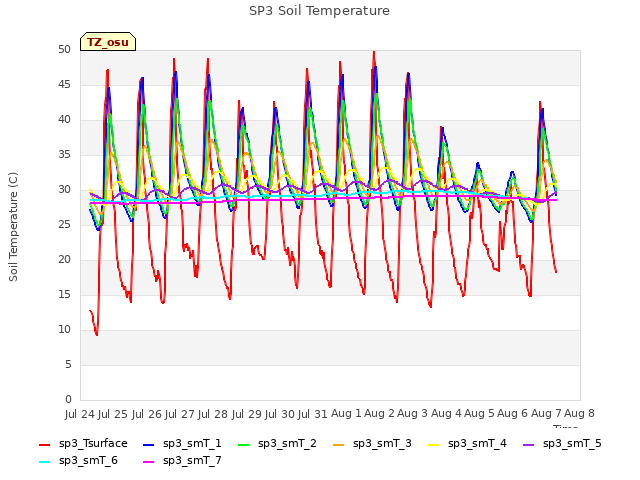The height and width of the screenshot is (480, 640).
Task: Click the 30 y-axis tick label
Action: [x=64, y=190]
